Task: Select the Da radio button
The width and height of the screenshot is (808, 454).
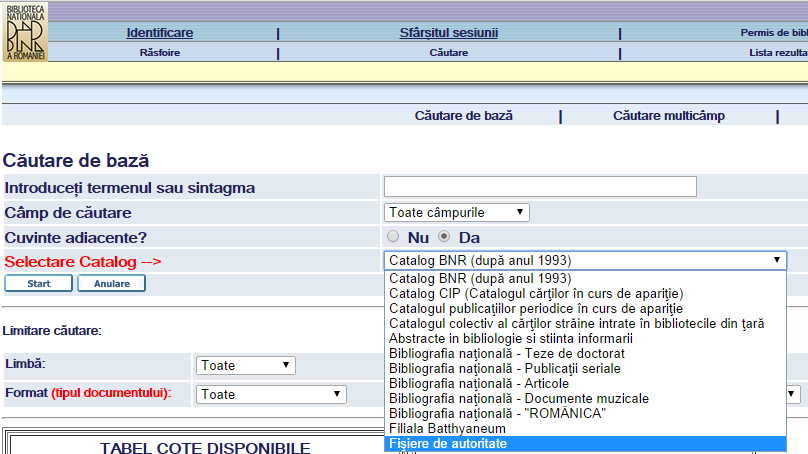Action: 444,237
